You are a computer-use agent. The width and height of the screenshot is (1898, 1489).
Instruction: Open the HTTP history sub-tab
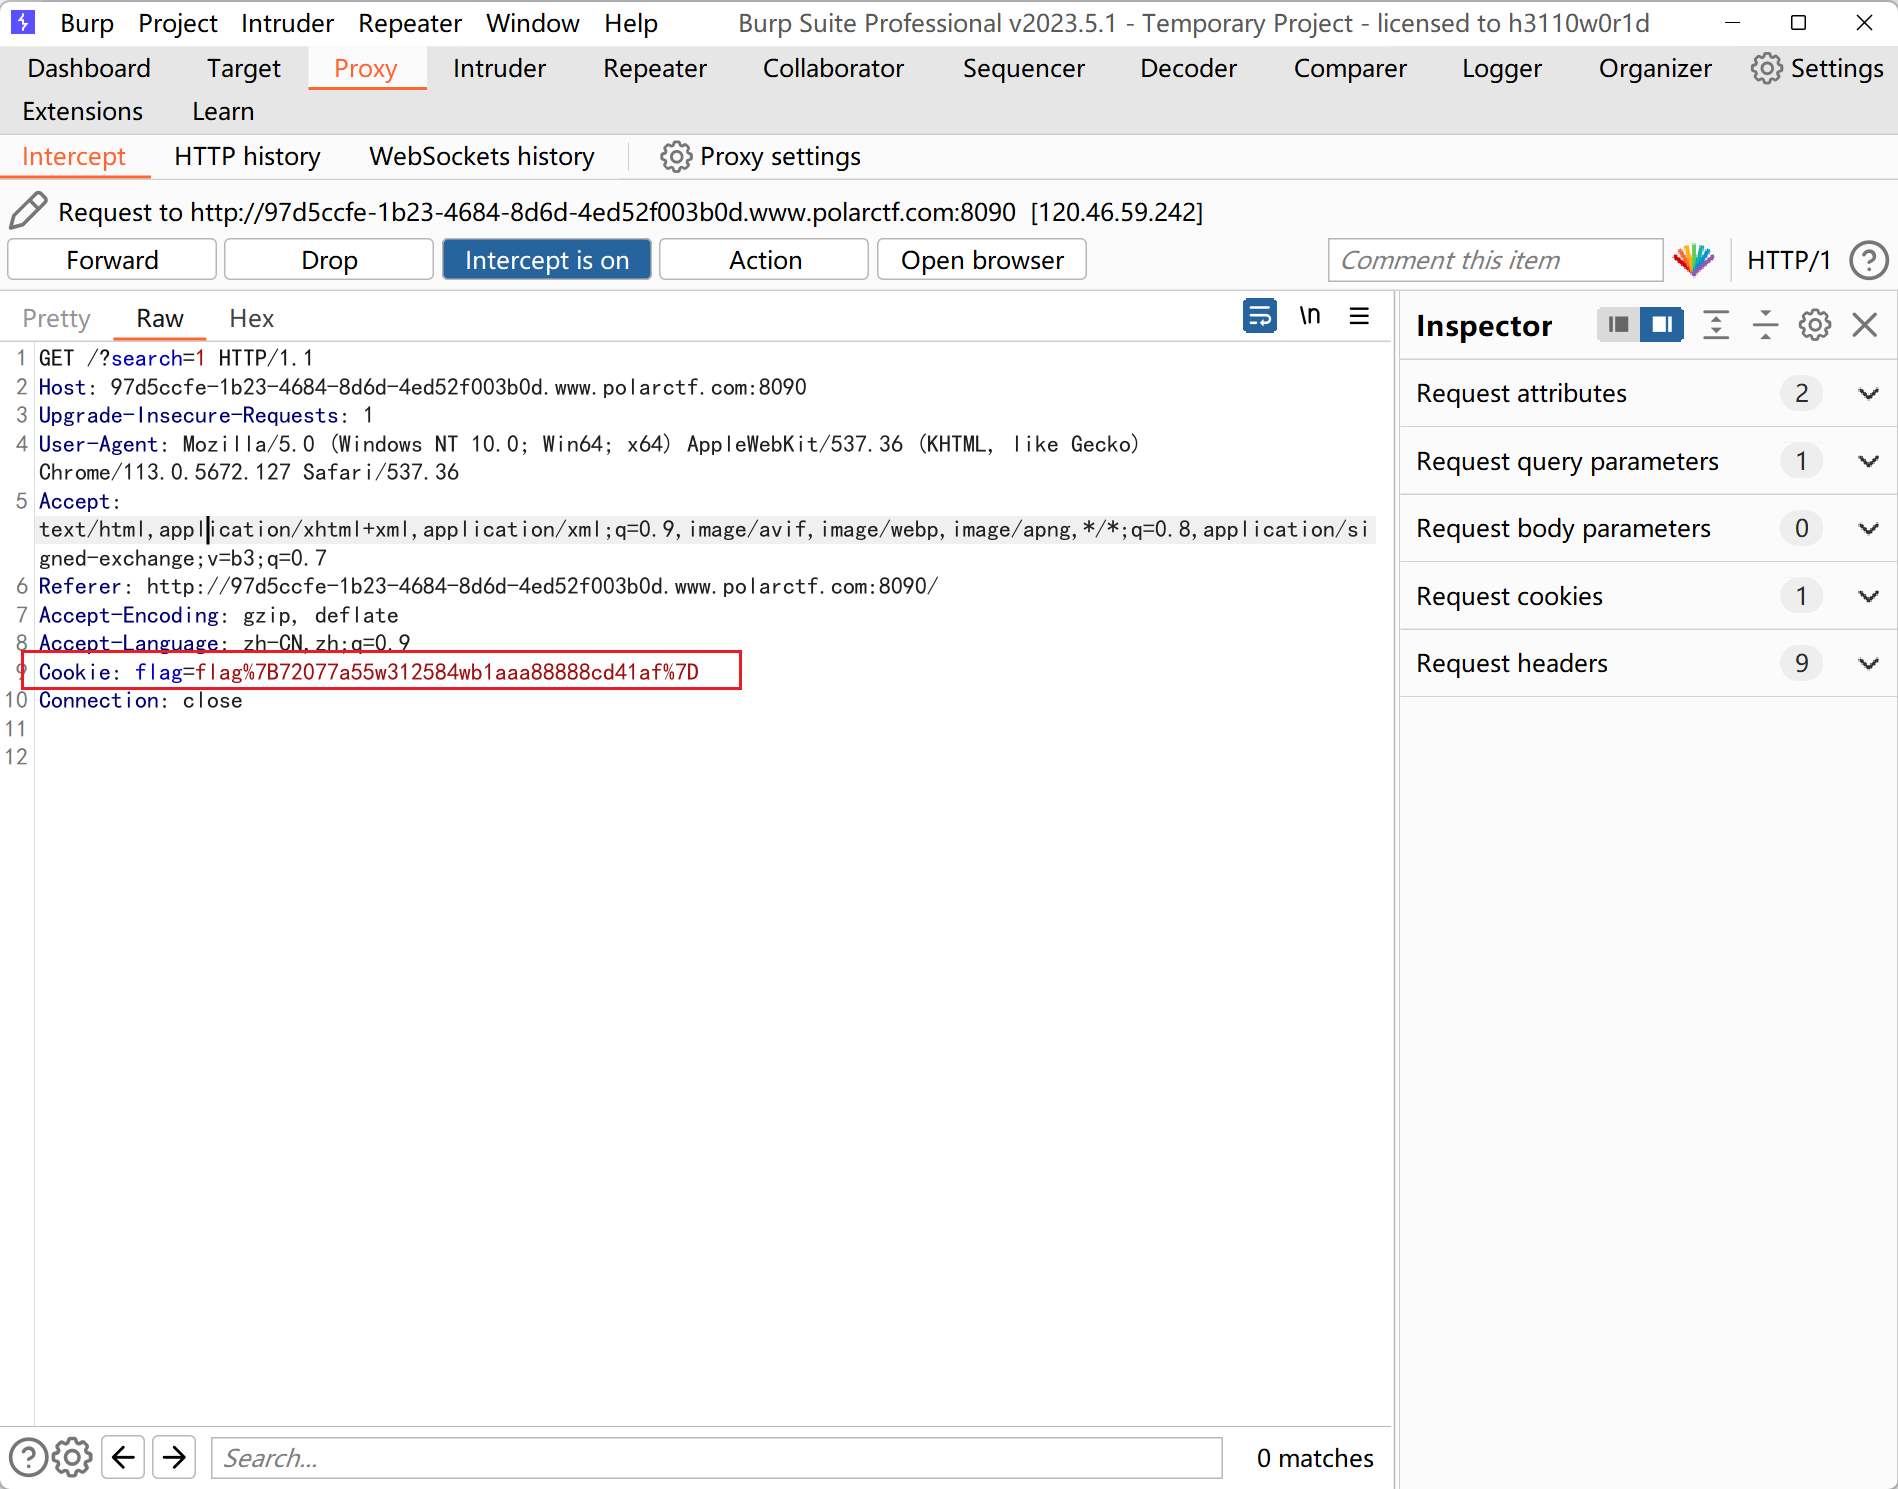click(247, 157)
